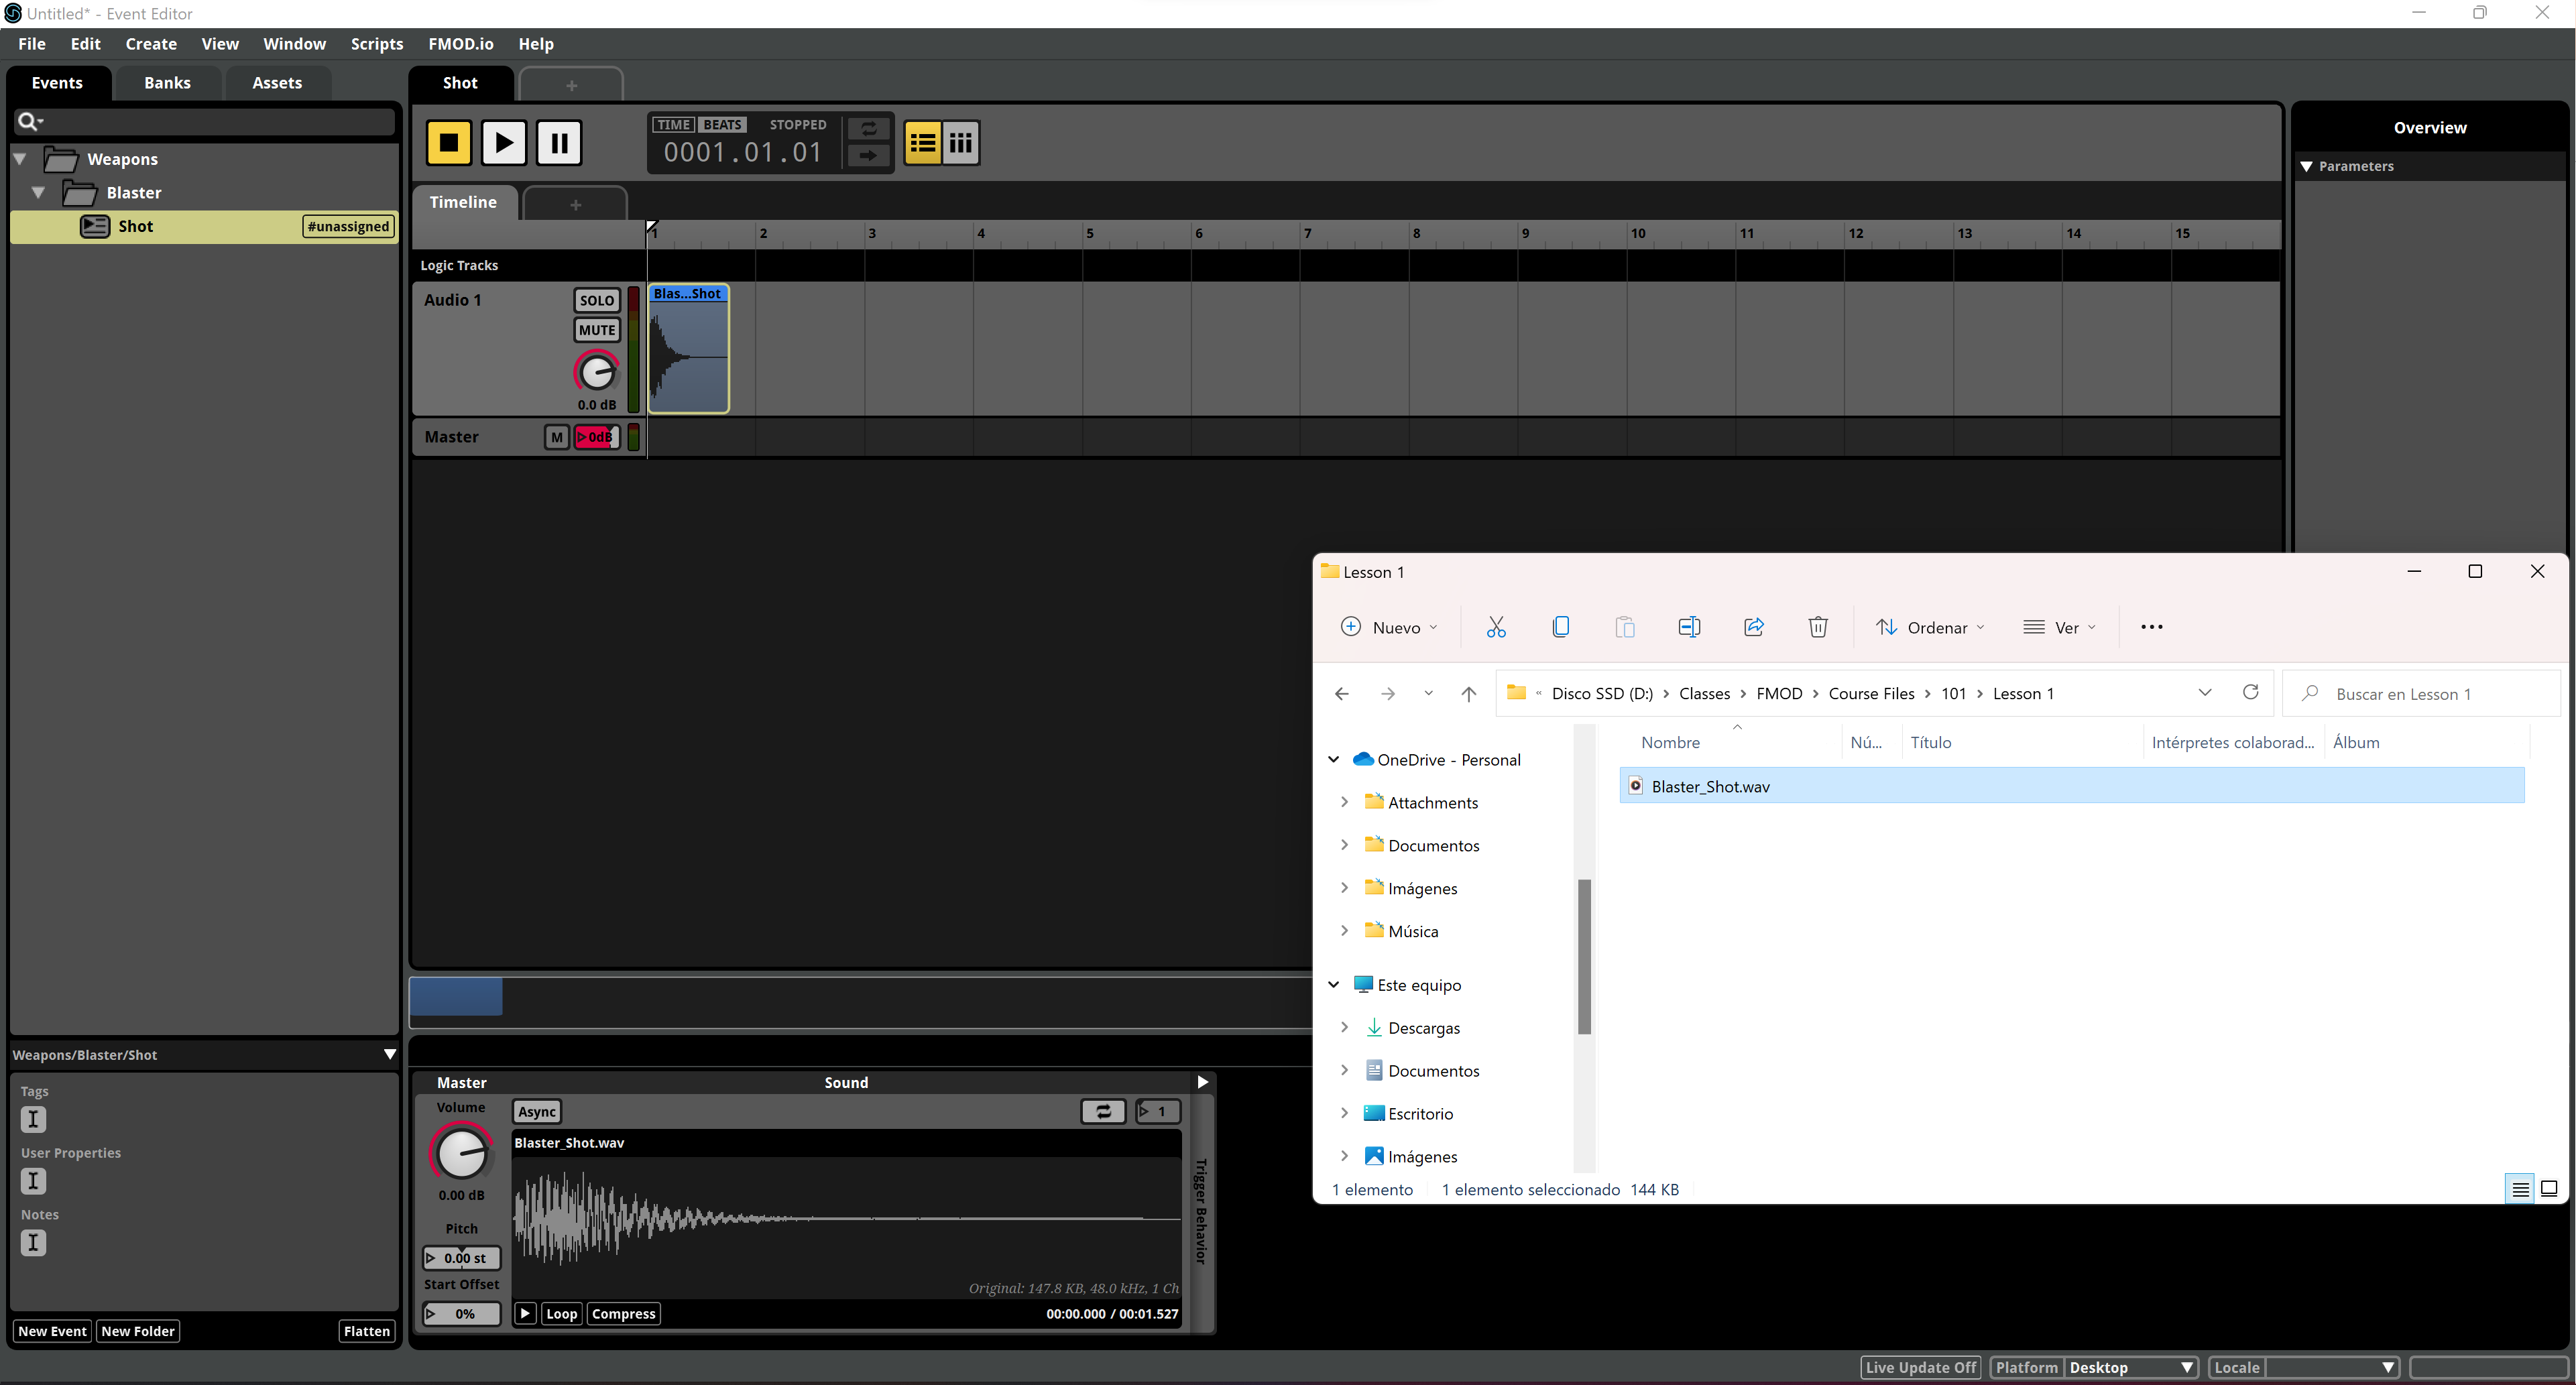2576x1385 pixels.
Task: Open the Weapons/Blaster/Shot properties dropdown triangle
Action: point(390,1054)
